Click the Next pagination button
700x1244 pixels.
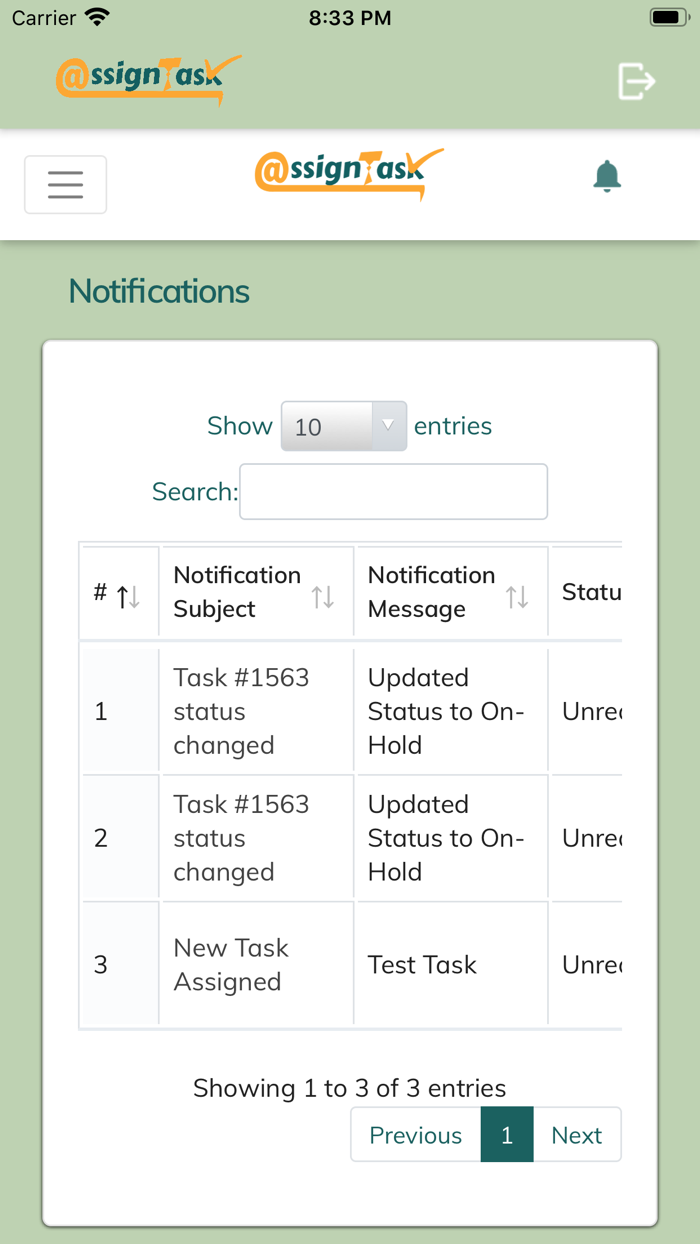tap(576, 1135)
